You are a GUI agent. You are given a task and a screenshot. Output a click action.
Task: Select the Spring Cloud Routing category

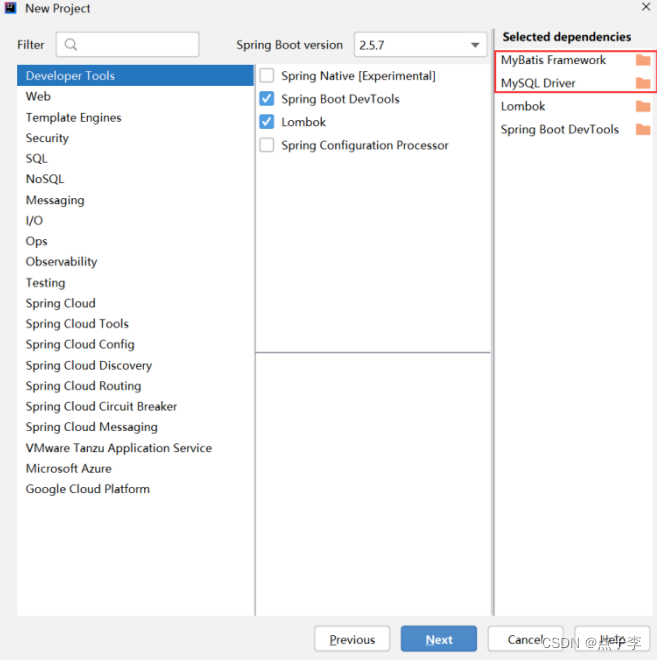click(135, 386)
